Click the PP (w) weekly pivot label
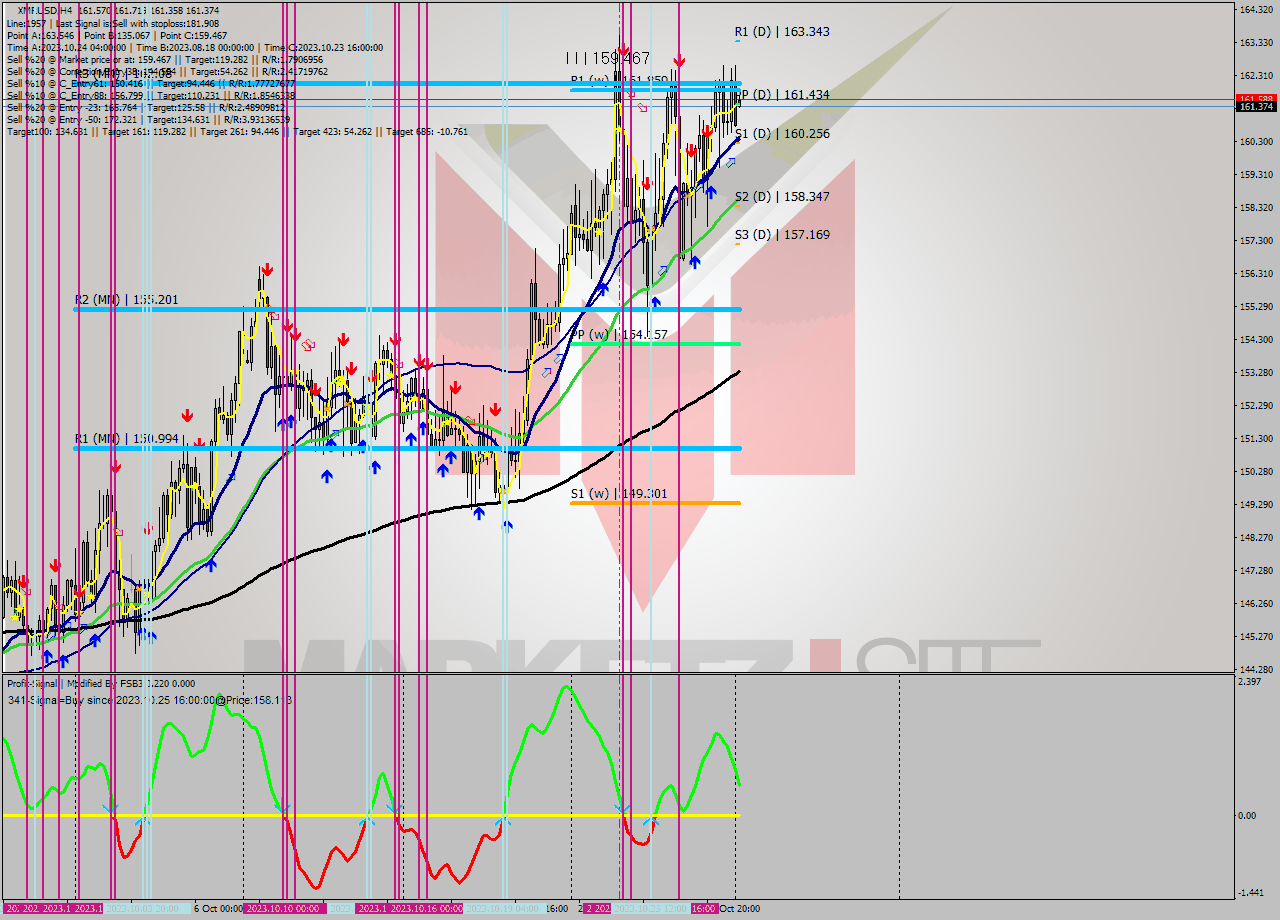The height and width of the screenshot is (920, 1280). point(619,334)
